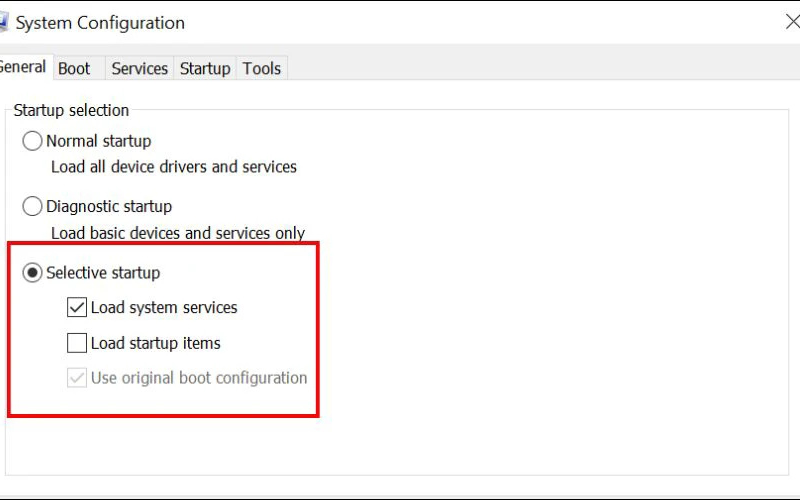Click the 'Diagnostic startup' label text

pyautogui.click(x=109, y=206)
